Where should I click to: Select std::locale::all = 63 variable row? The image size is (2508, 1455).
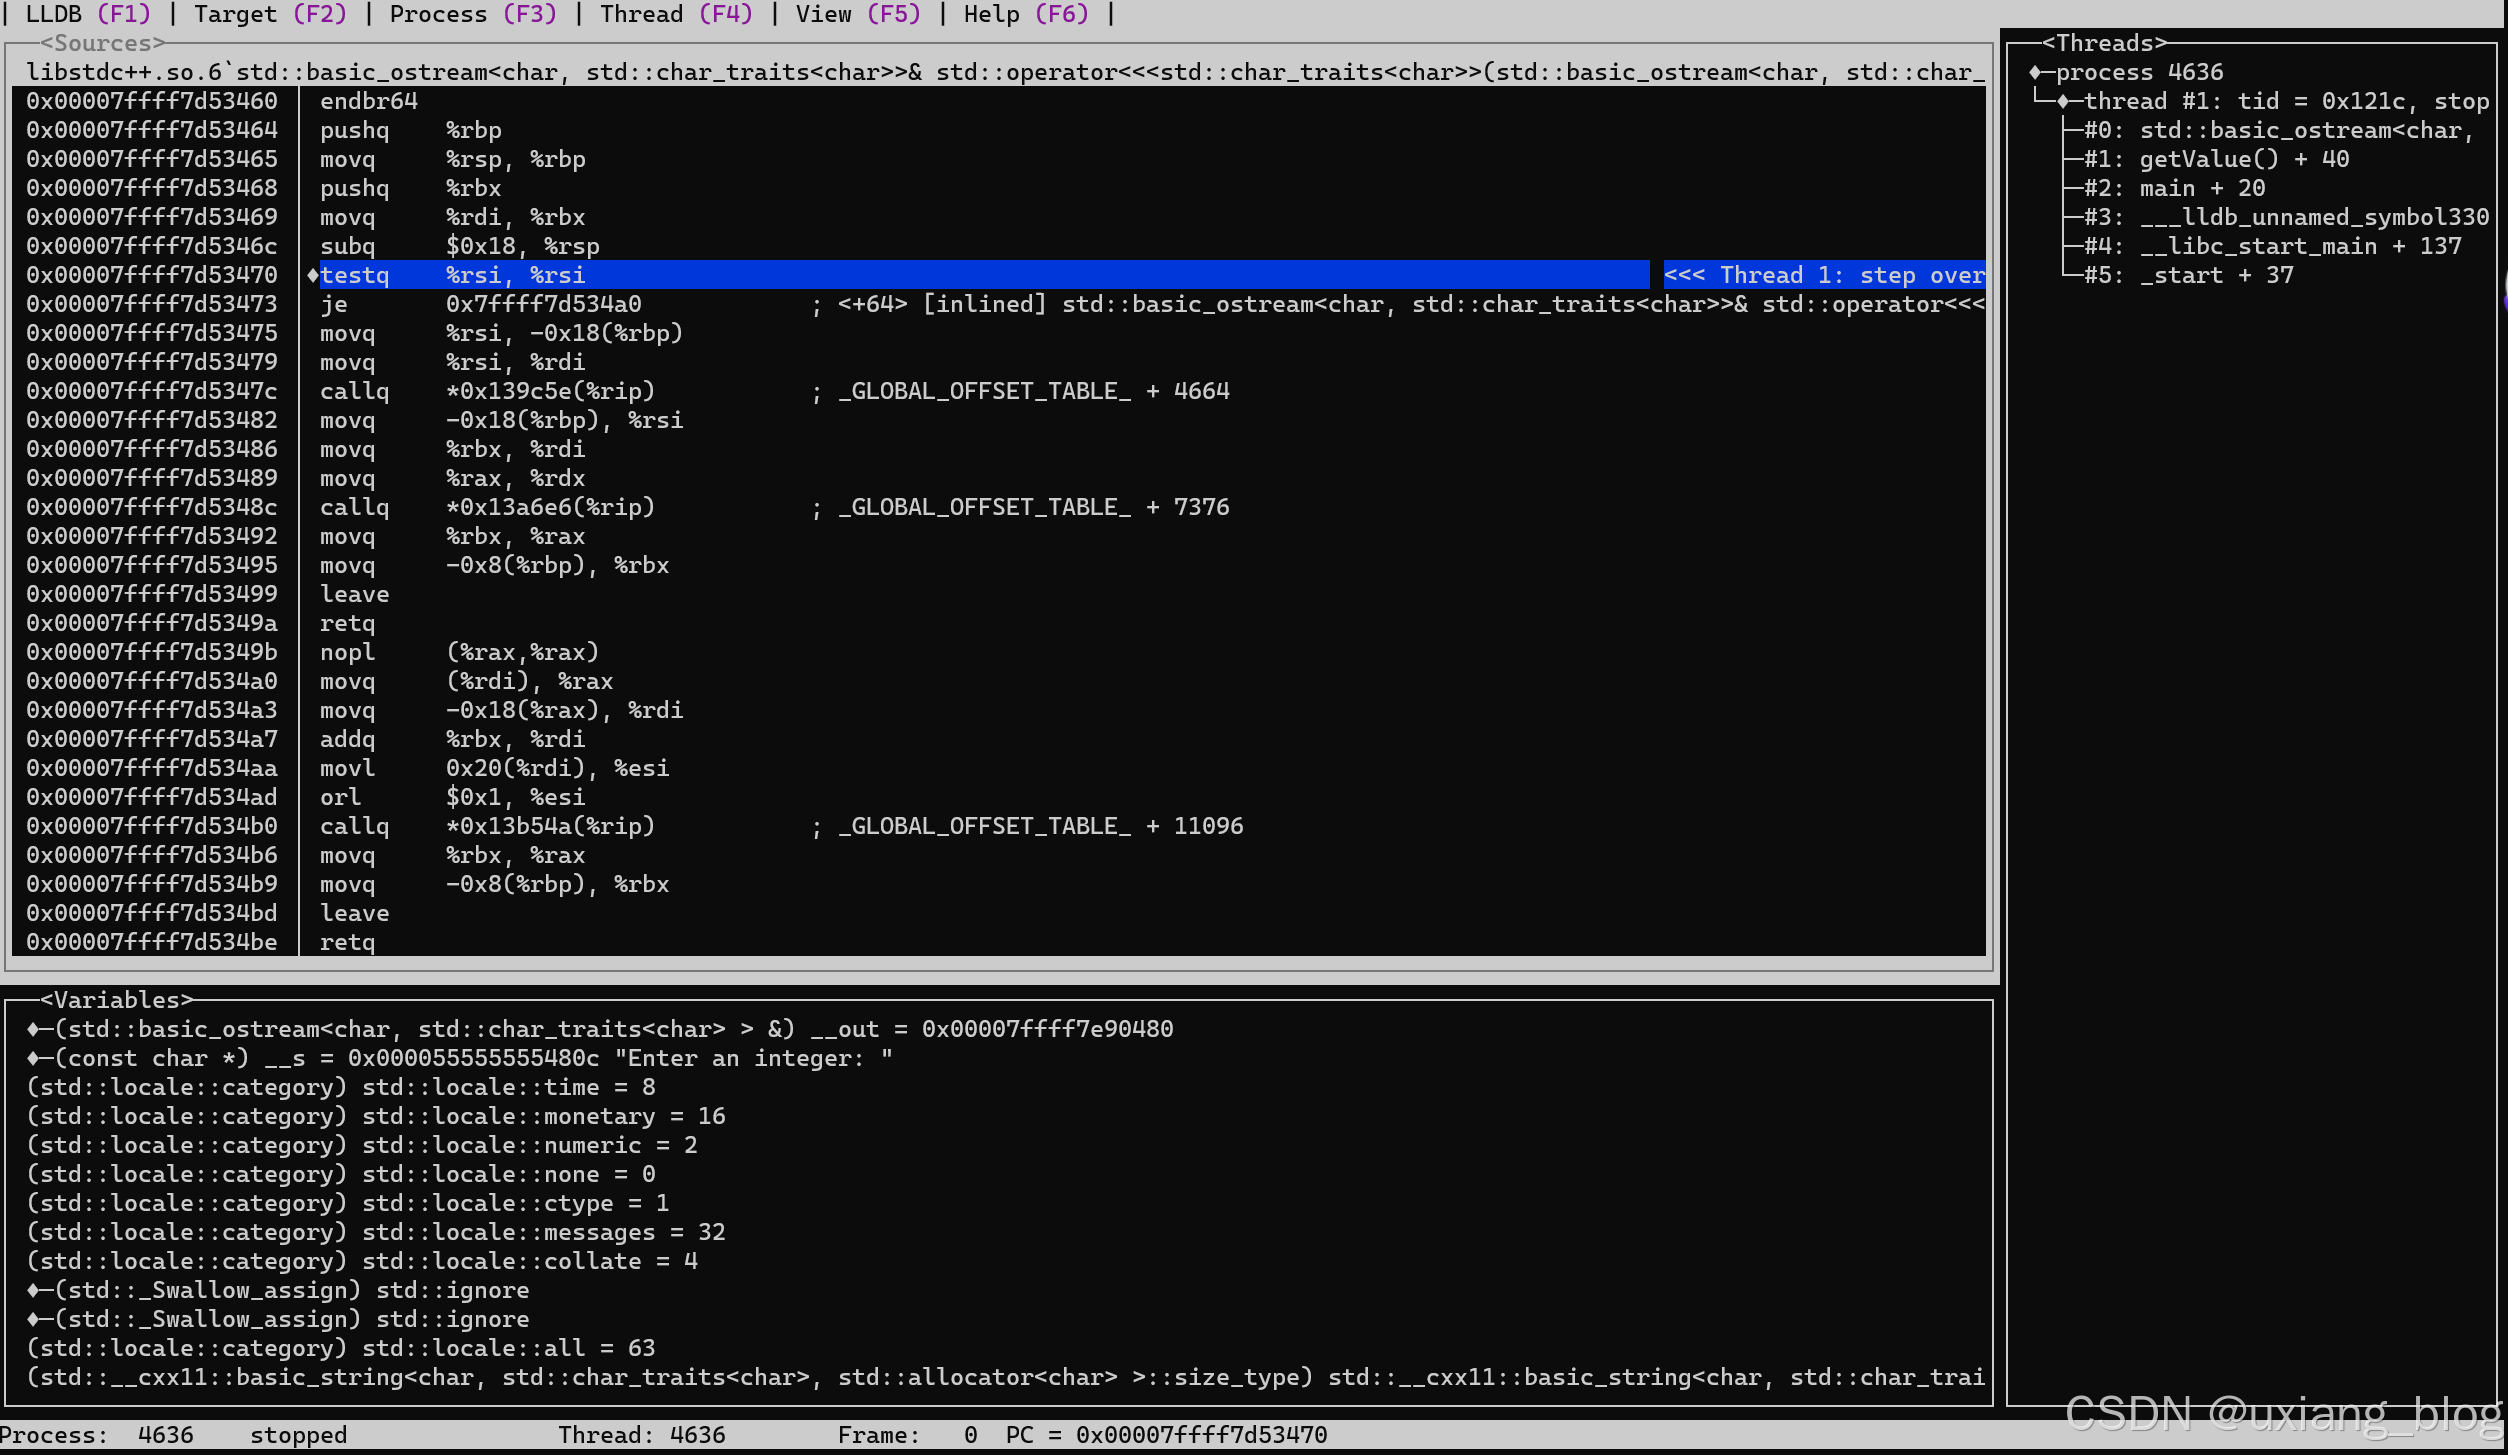[340, 1348]
